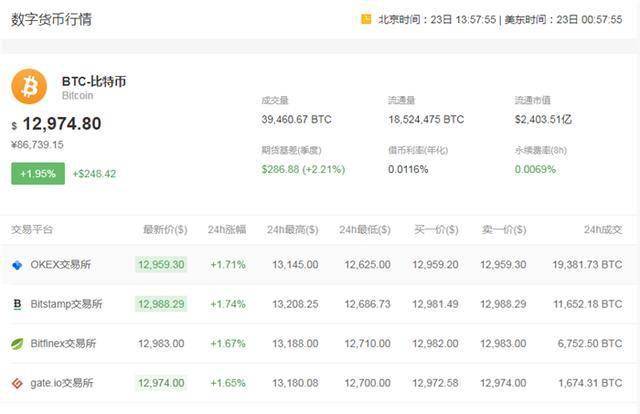640x414 pixels.
Task: Click Bitfinex 24h volume 6,752.50 BTC
Action: pos(590,344)
